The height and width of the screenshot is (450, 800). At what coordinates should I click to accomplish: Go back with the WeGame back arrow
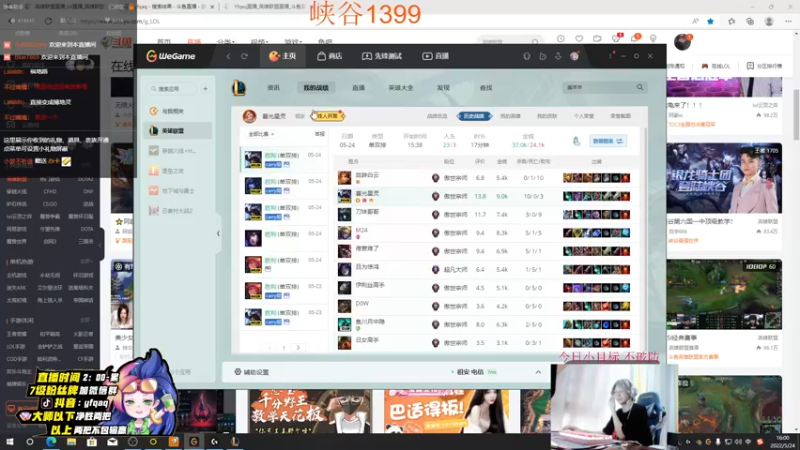pyautogui.click(x=229, y=56)
